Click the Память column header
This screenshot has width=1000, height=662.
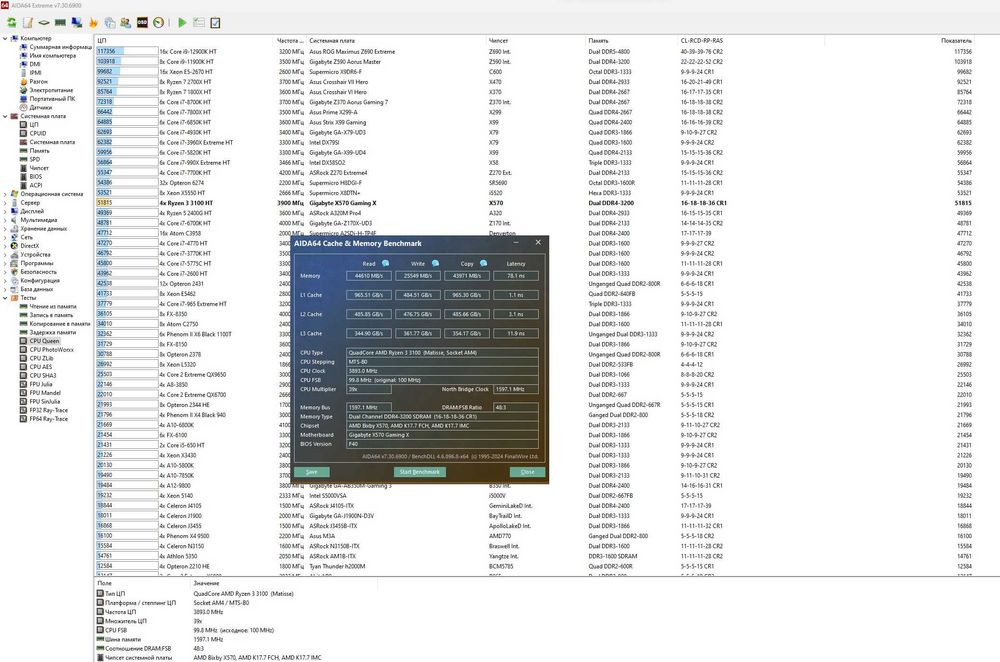click(631, 41)
